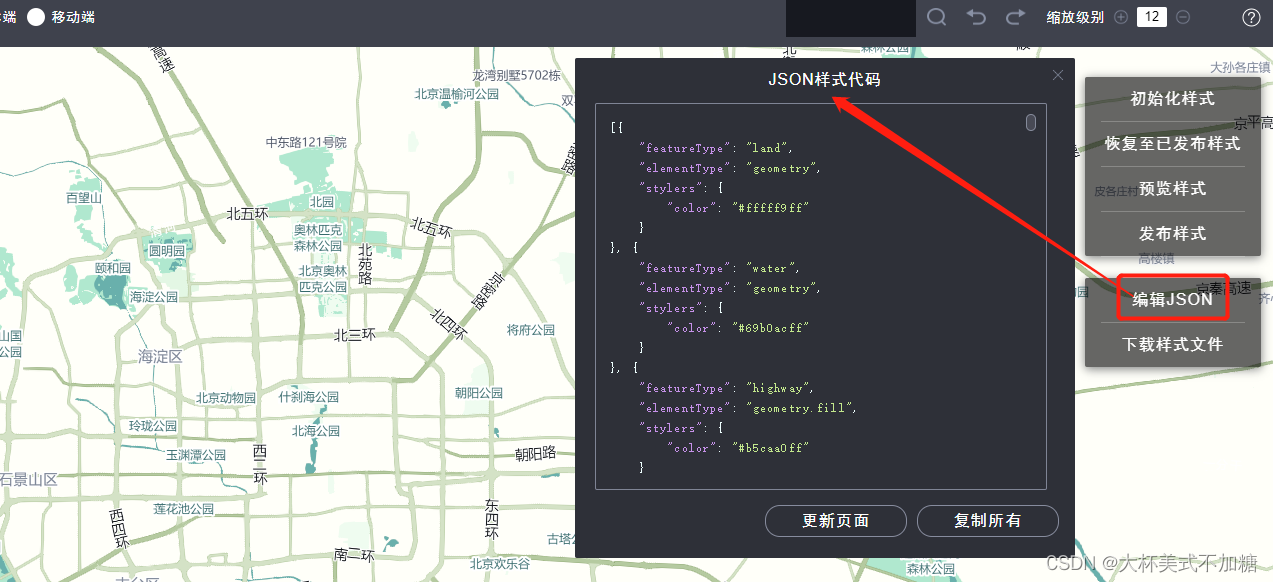This screenshot has height=582, width=1273.
Task: Increase zoom level with plus icon
Action: tap(1121, 17)
